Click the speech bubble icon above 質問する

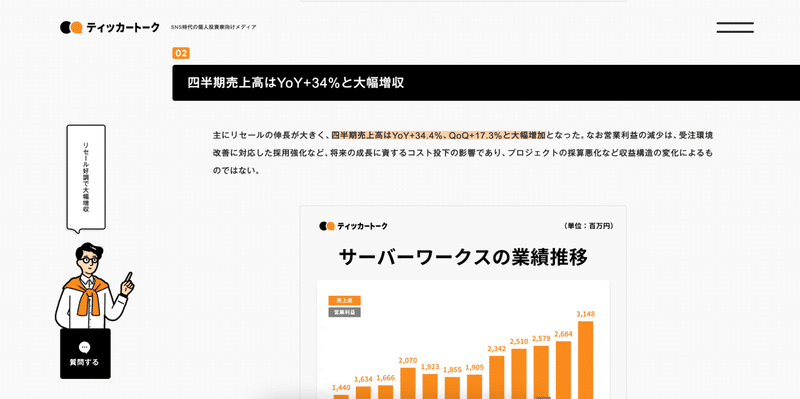pyautogui.click(x=85, y=347)
